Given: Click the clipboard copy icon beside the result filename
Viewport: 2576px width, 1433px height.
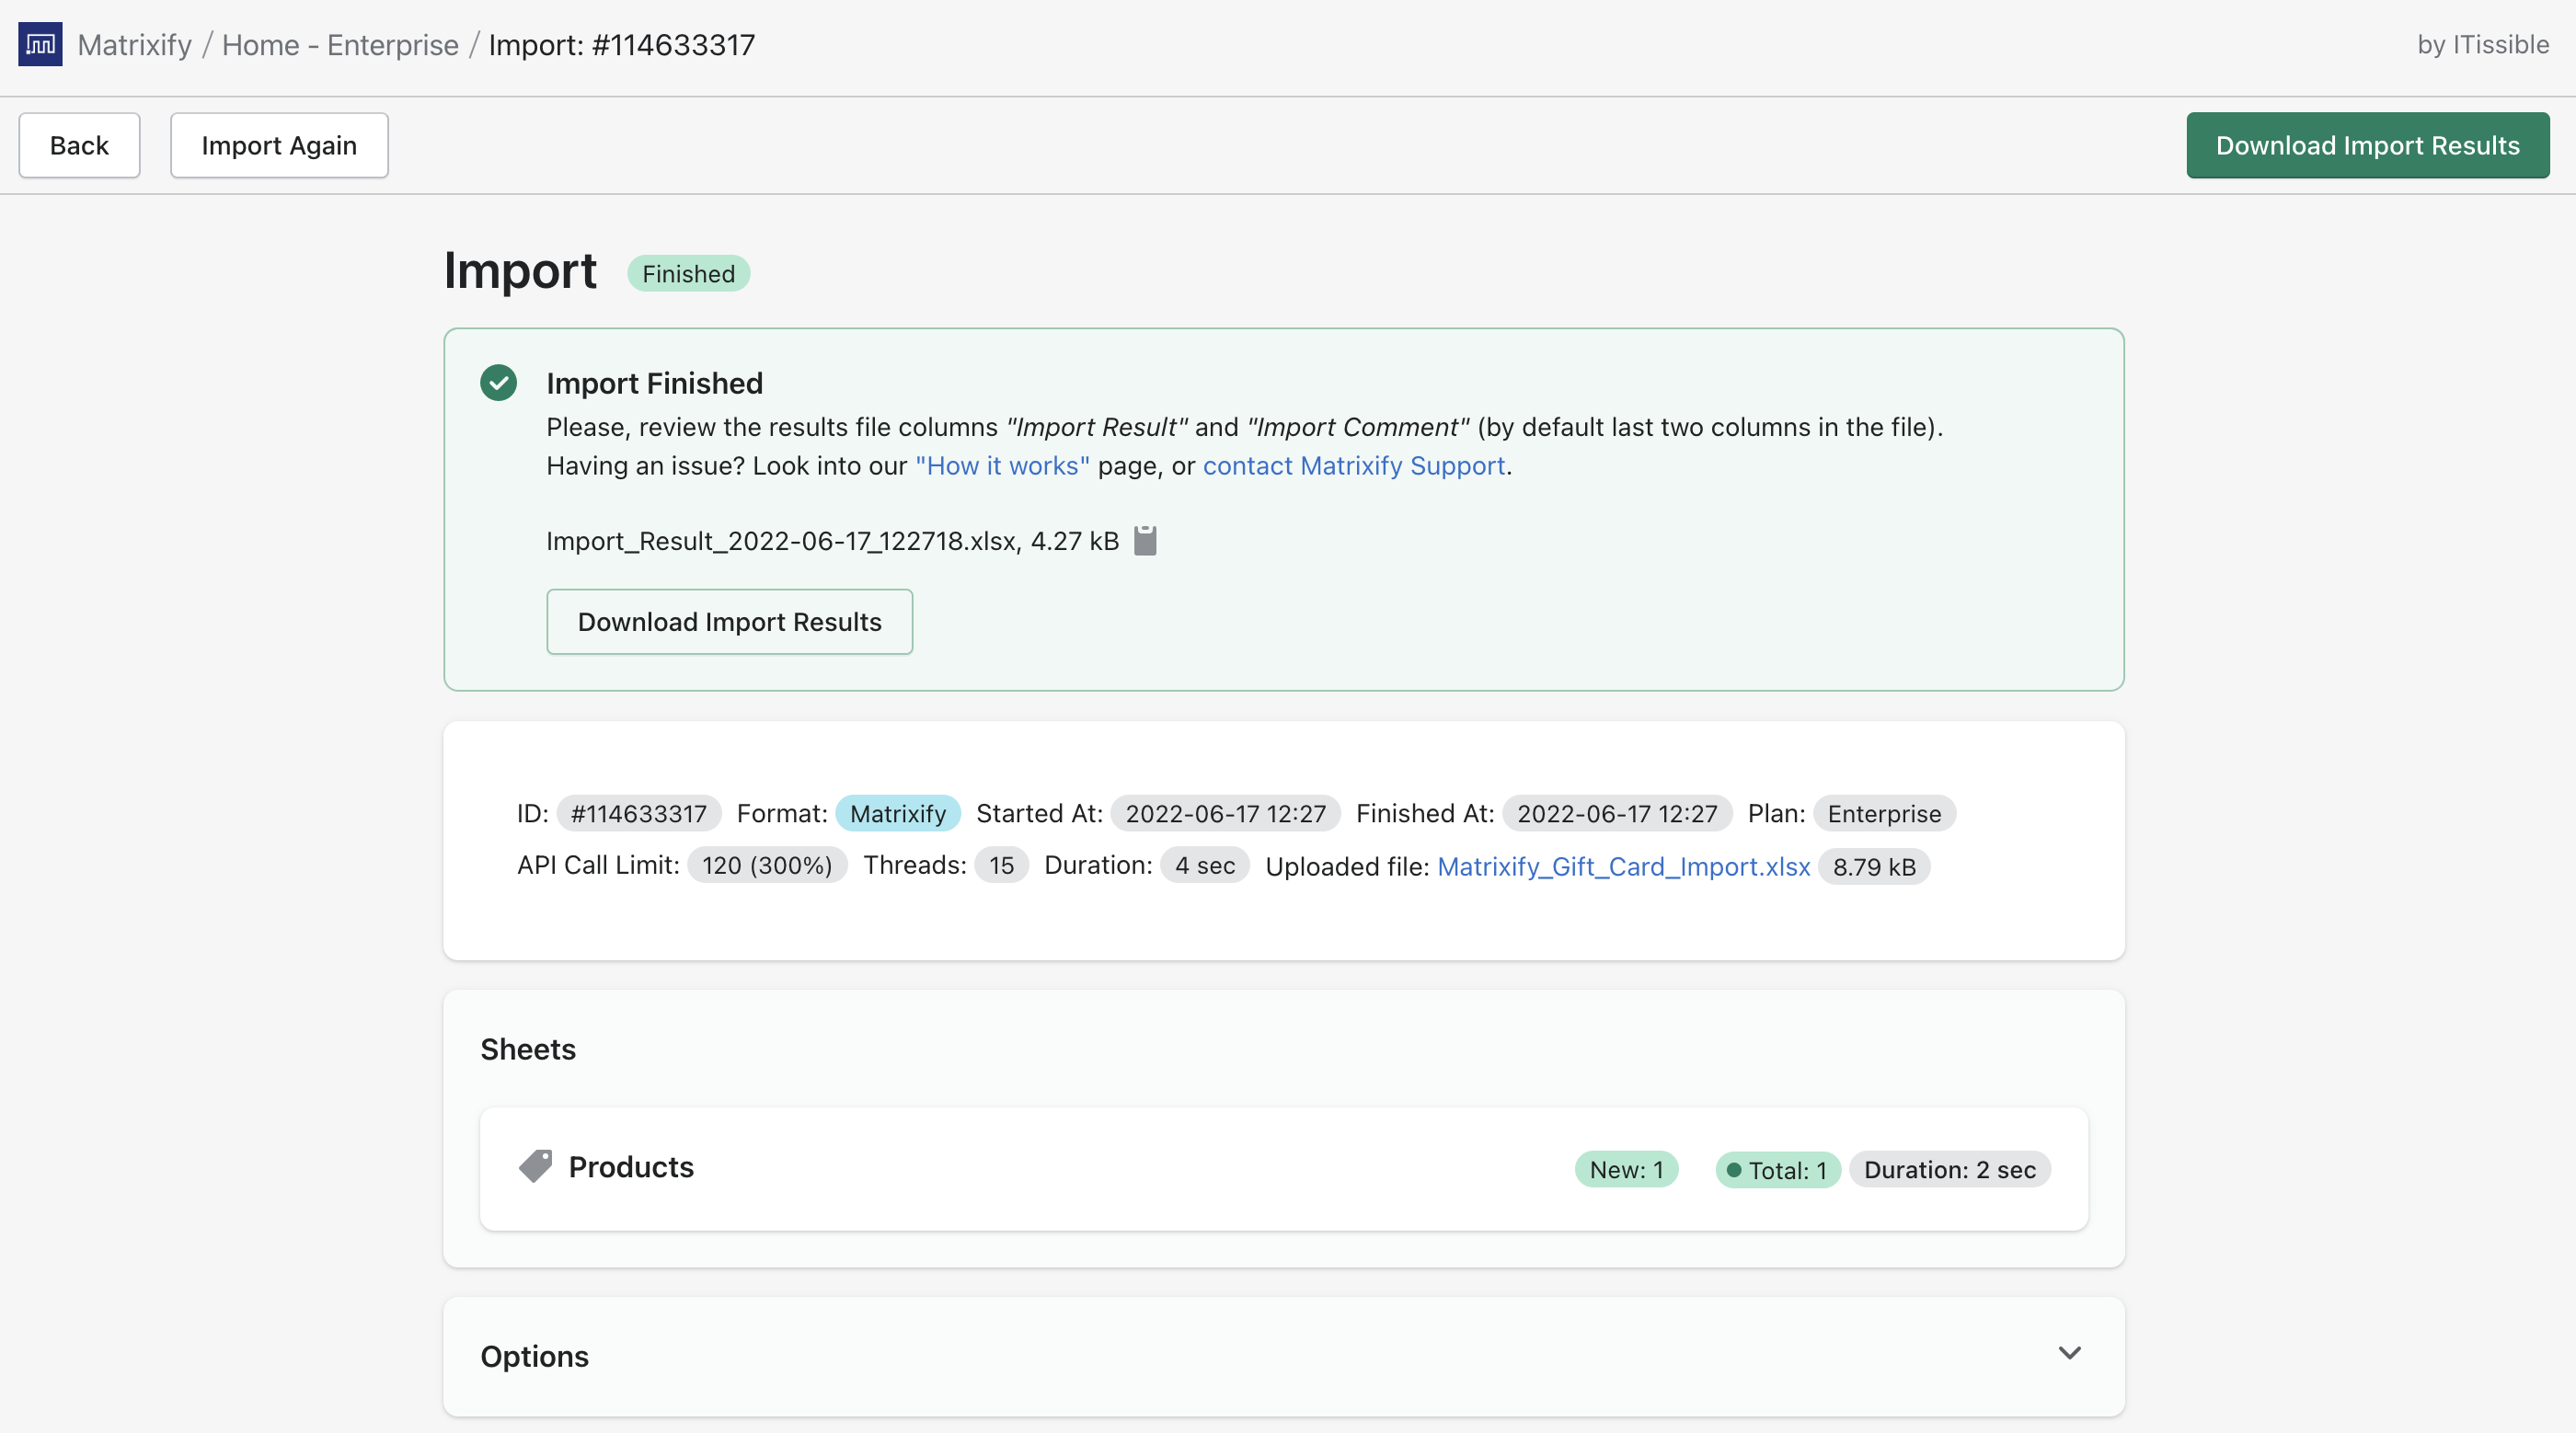Looking at the screenshot, I should (1145, 541).
